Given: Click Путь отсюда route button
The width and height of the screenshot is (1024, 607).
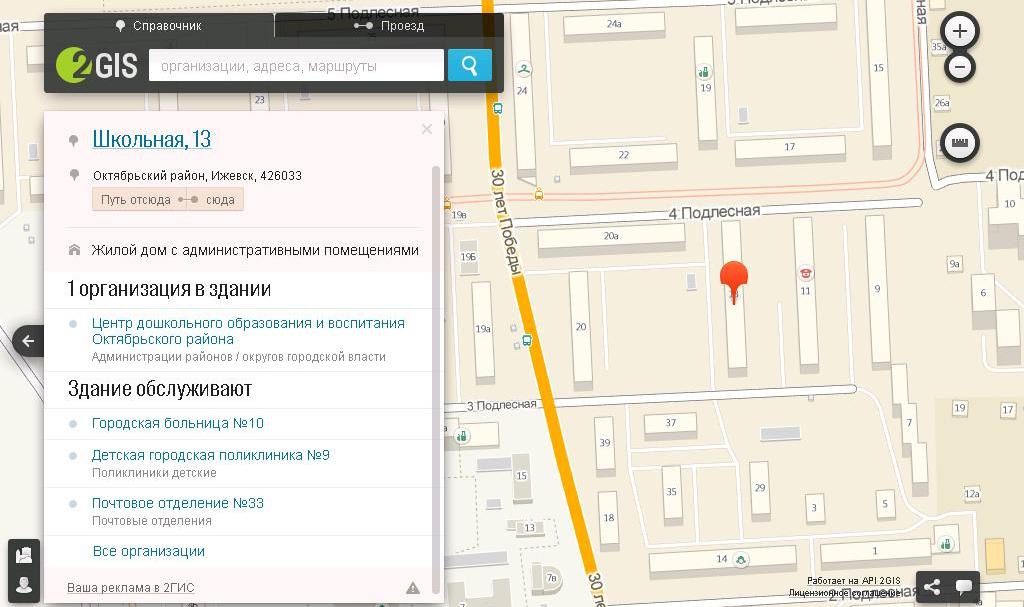Looking at the screenshot, I should (136, 200).
